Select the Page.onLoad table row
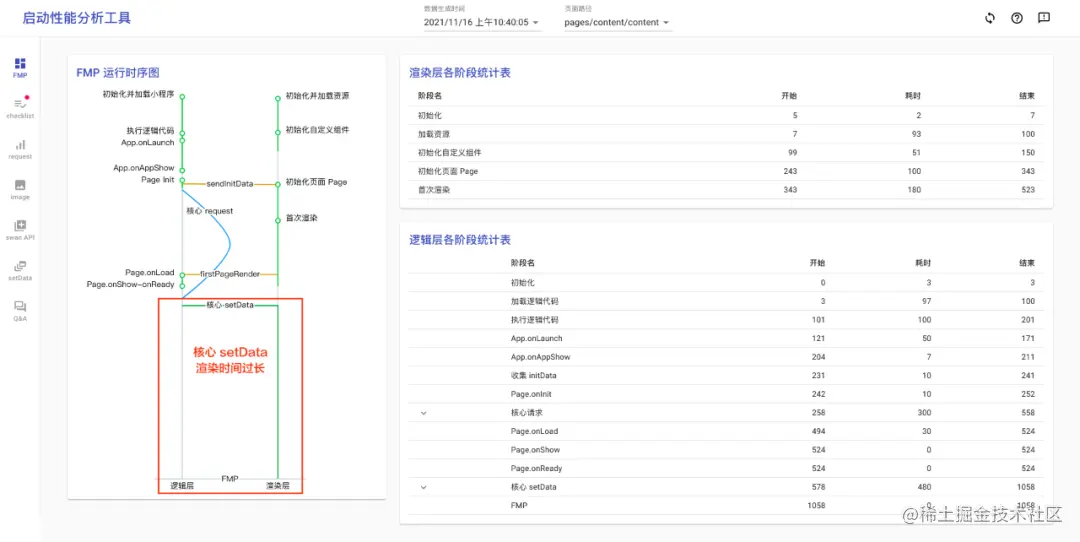The image size is (1080, 542). pyautogui.click(x=726, y=431)
